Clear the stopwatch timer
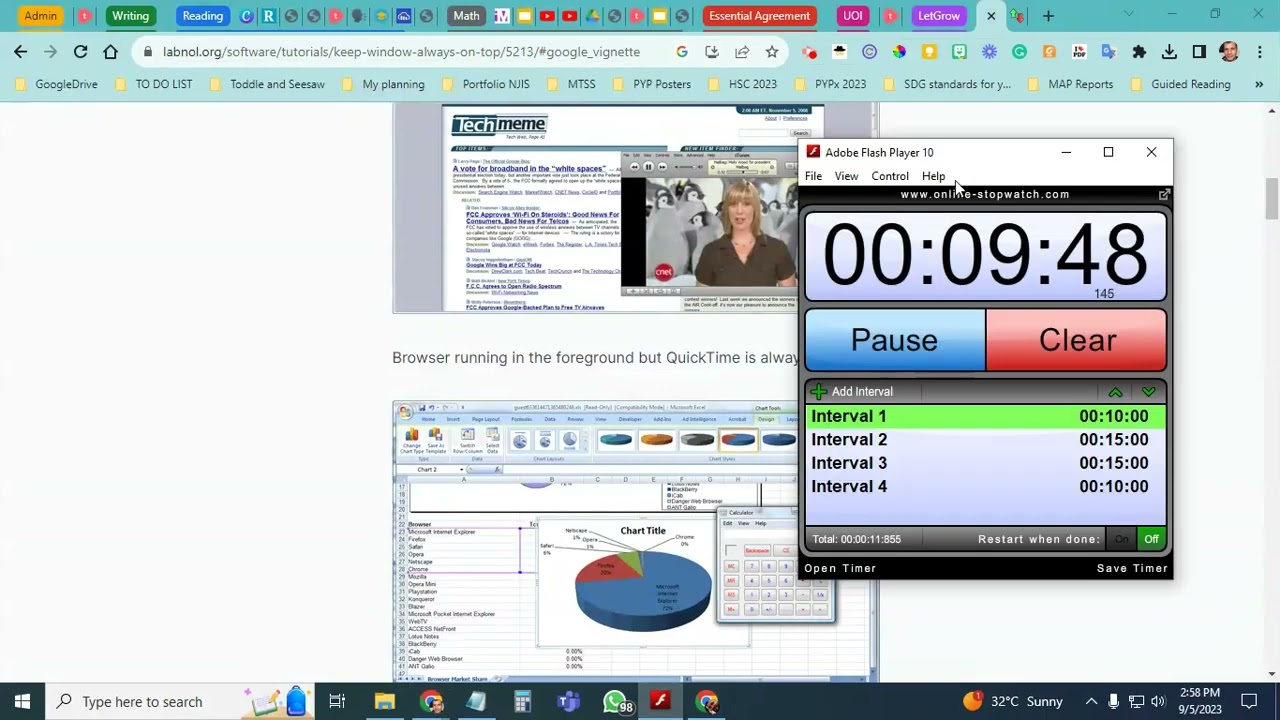This screenshot has width=1280, height=720. [1077, 340]
